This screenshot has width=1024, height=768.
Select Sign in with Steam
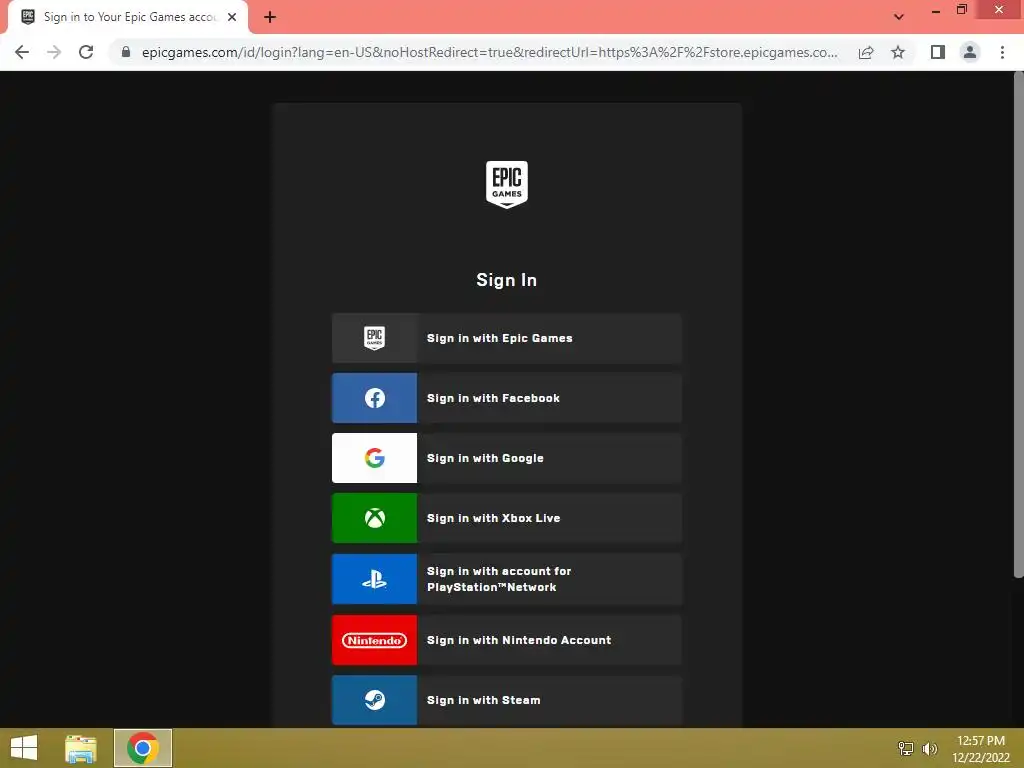507,701
